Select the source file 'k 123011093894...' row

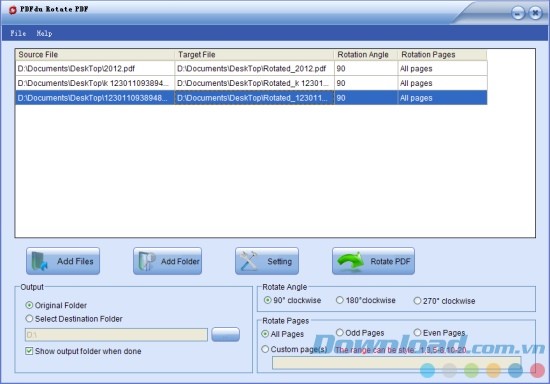point(95,83)
